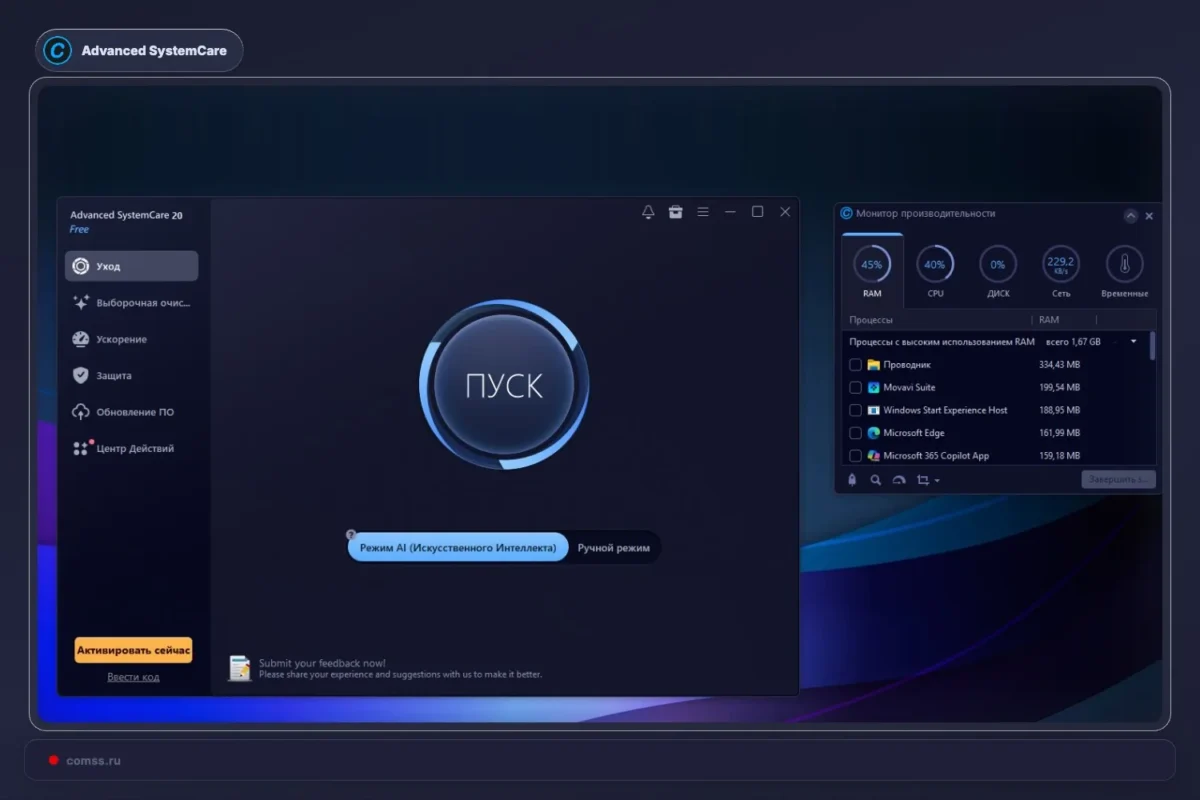Open the hamburger options menu
This screenshot has width=1200, height=800.
703,212
